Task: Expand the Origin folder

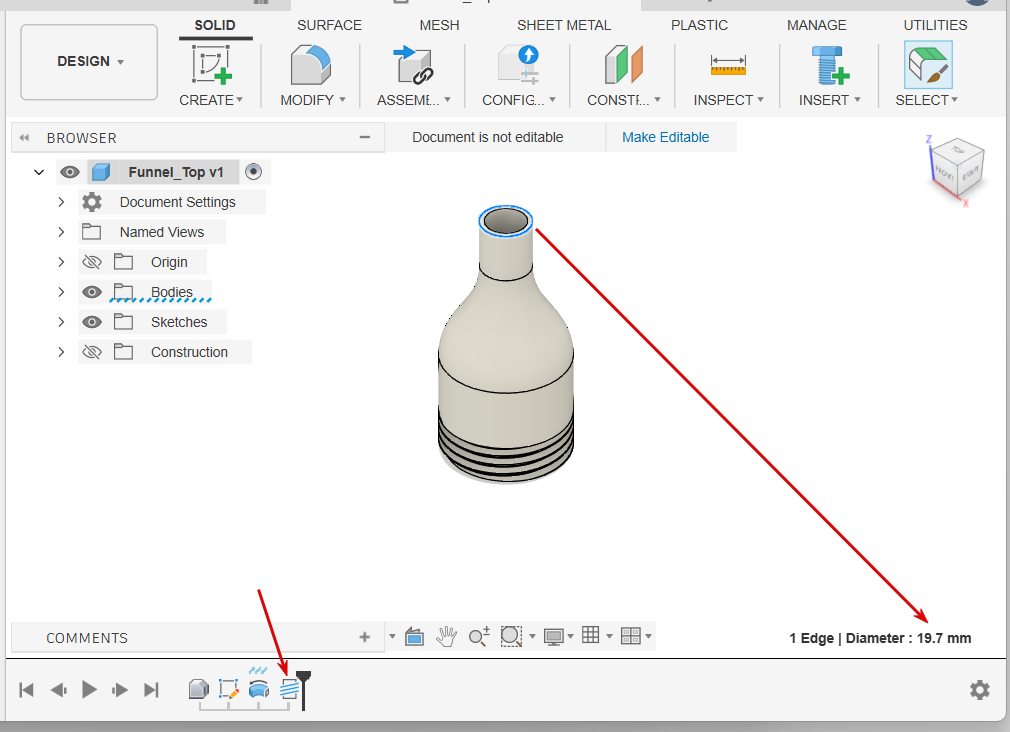Action: [x=61, y=262]
